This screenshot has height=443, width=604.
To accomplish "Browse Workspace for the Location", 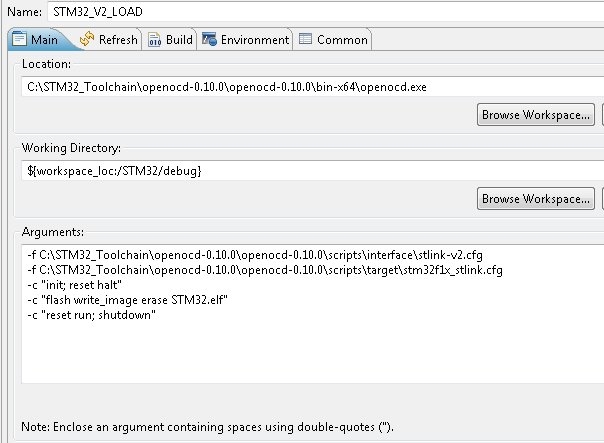I will pyautogui.click(x=535, y=115).
